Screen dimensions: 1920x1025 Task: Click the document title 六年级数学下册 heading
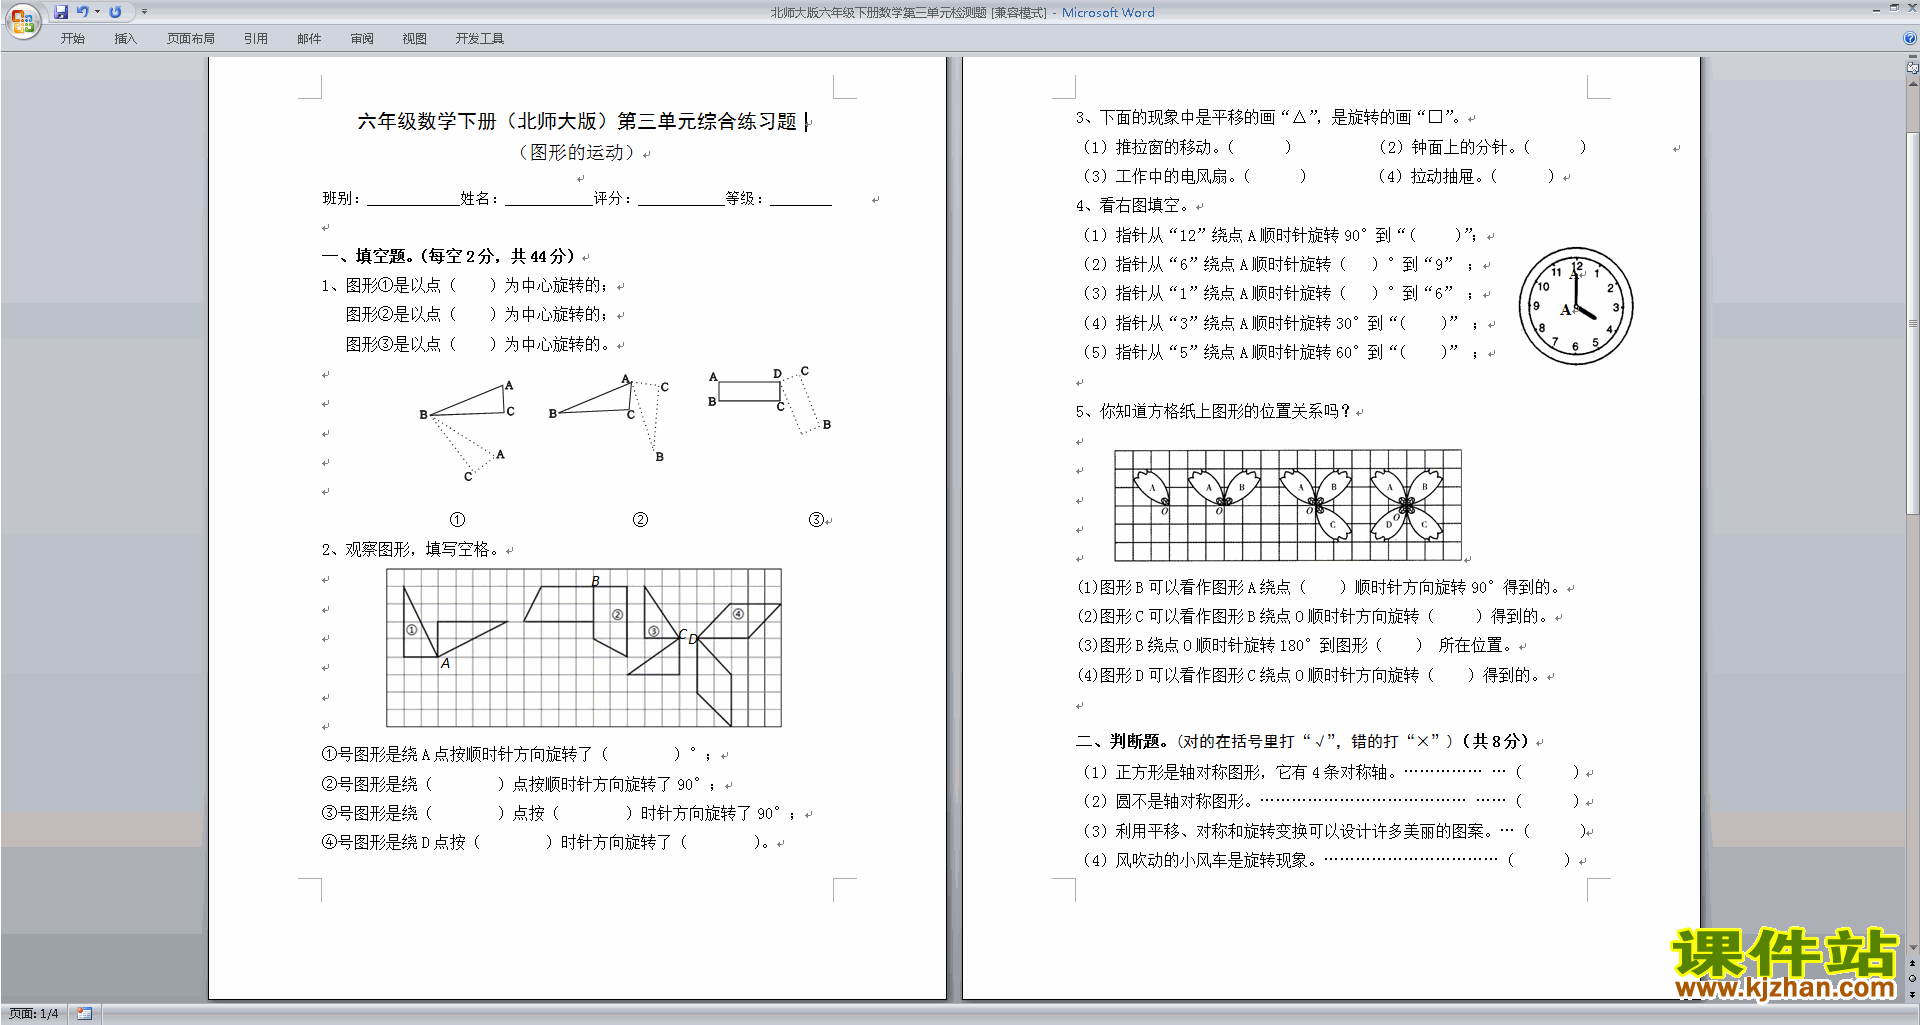click(577, 121)
